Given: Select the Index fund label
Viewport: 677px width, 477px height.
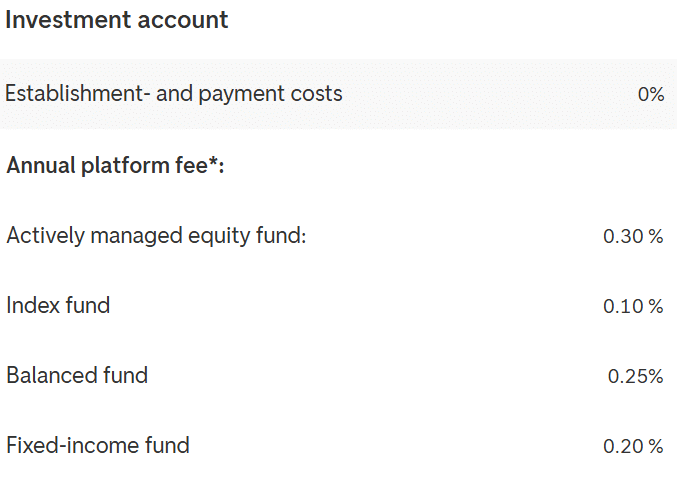Looking at the screenshot, I should [x=58, y=306].
